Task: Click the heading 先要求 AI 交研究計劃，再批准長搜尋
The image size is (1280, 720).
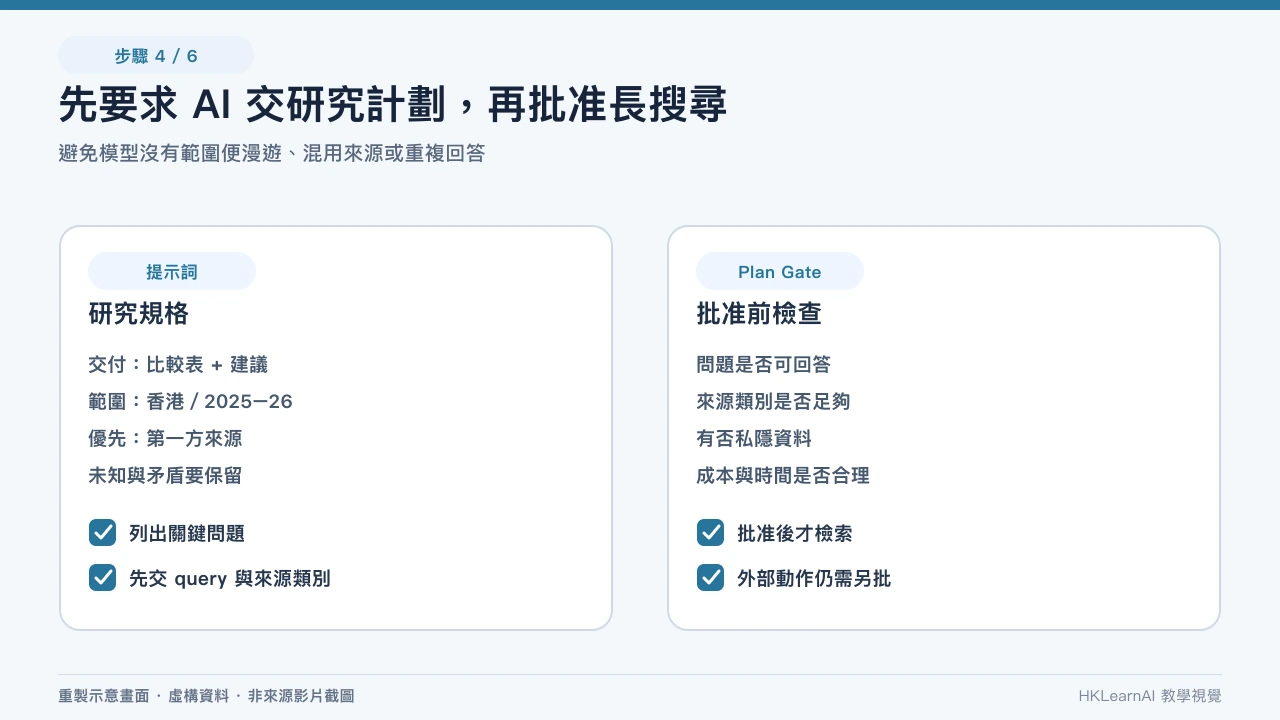Action: click(x=393, y=106)
